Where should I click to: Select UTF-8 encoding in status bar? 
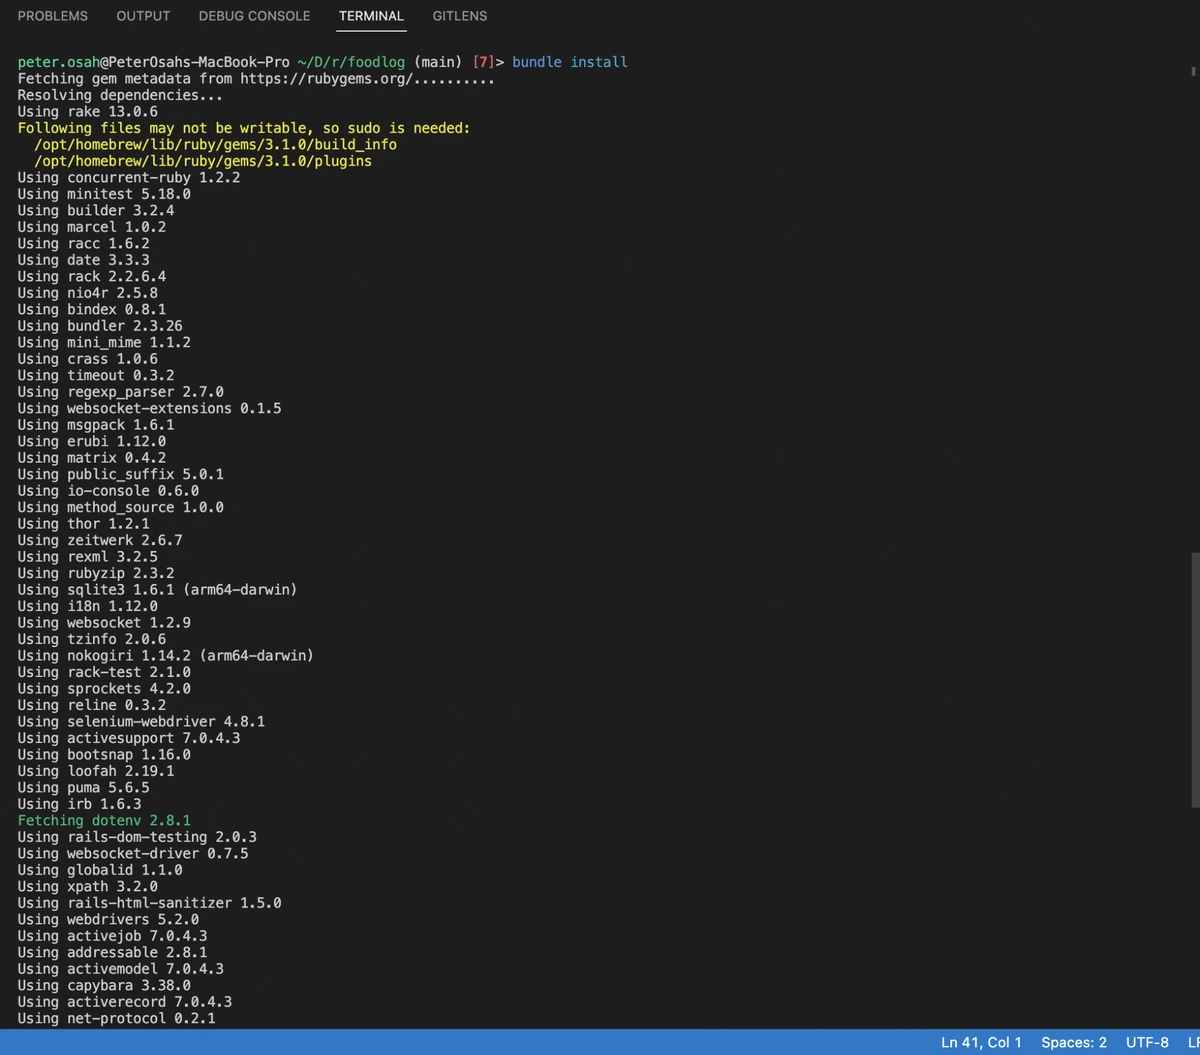(1147, 1042)
